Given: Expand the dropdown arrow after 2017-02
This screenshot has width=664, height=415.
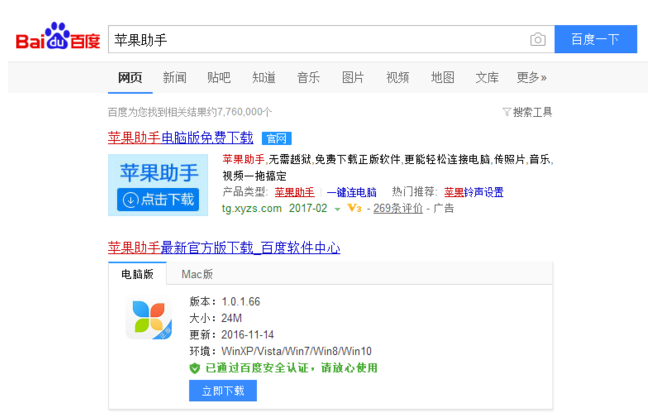Looking at the screenshot, I should point(338,209).
